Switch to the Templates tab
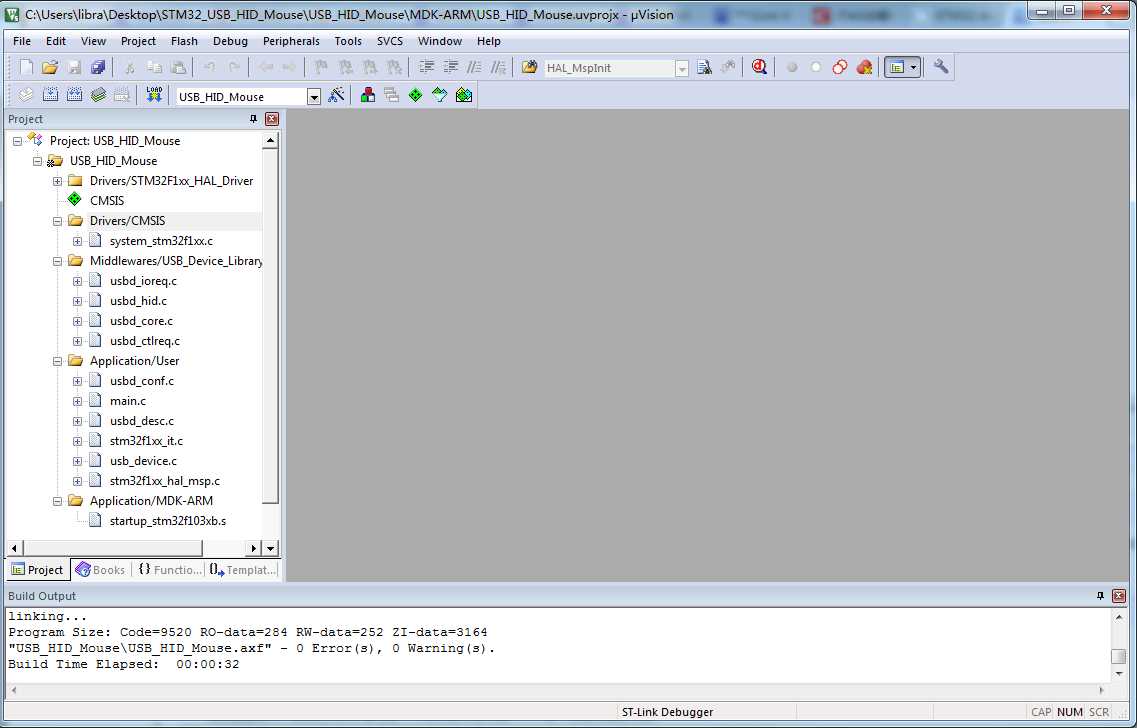1137x728 pixels. [242, 570]
